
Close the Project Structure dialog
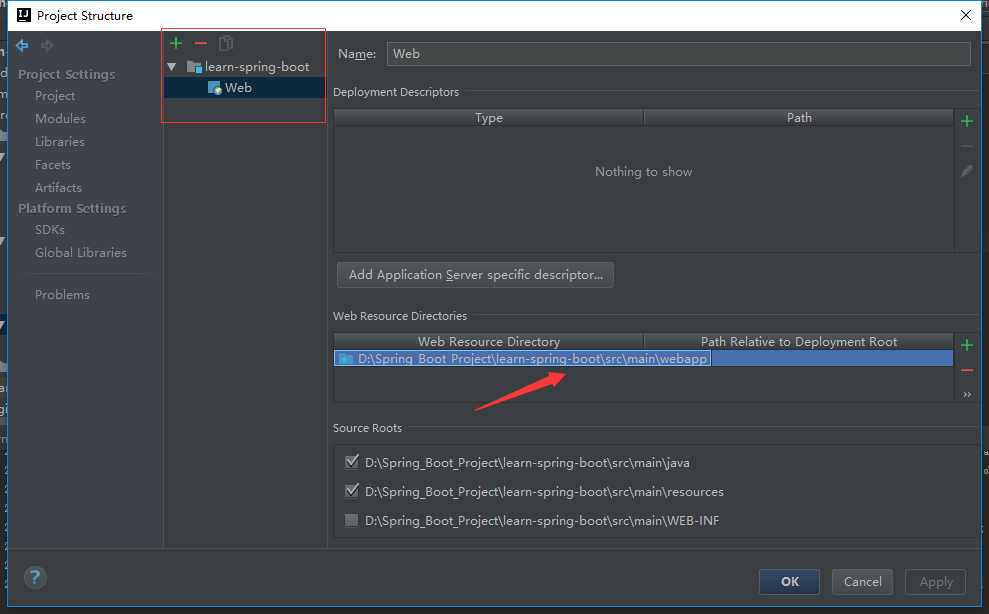click(966, 15)
